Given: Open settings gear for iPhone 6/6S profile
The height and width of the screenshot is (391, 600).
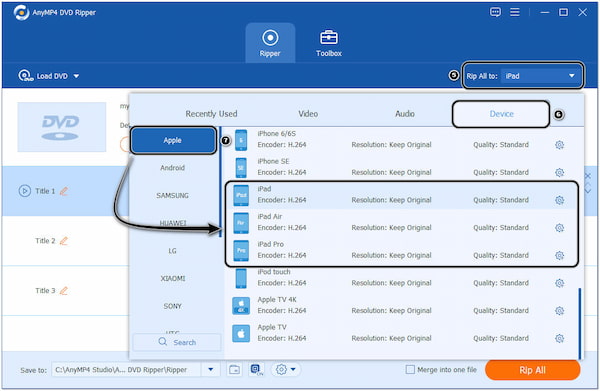Looking at the screenshot, I should [559, 145].
